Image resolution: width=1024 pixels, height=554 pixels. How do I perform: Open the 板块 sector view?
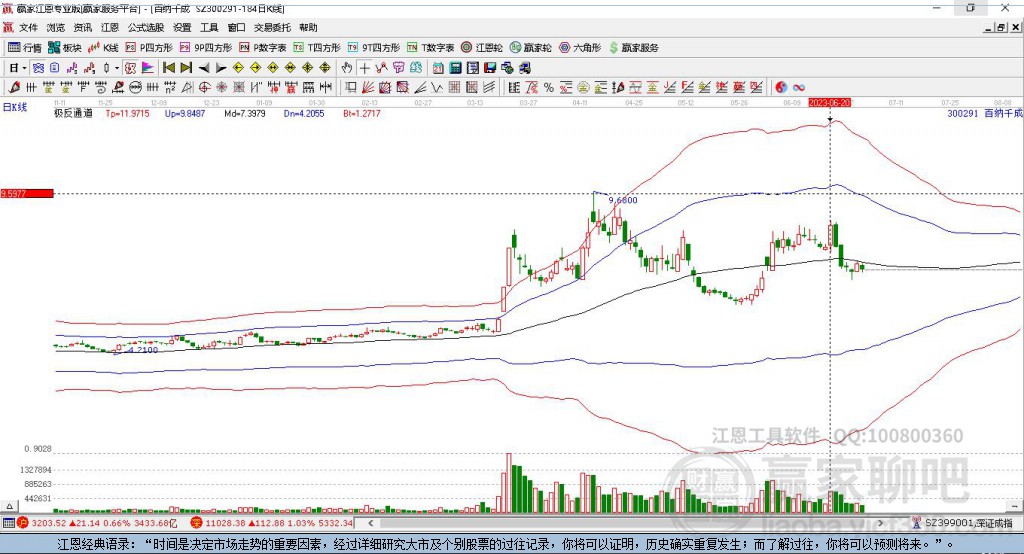point(65,48)
